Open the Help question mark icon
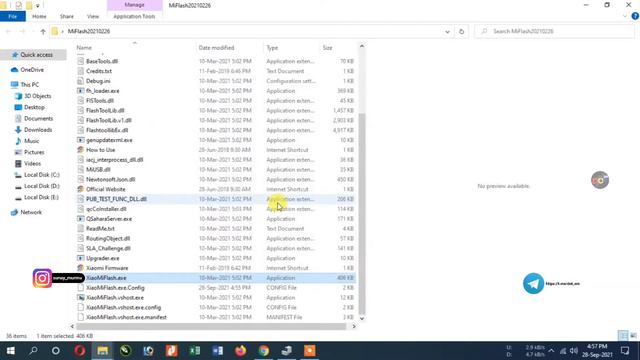 coord(635,16)
